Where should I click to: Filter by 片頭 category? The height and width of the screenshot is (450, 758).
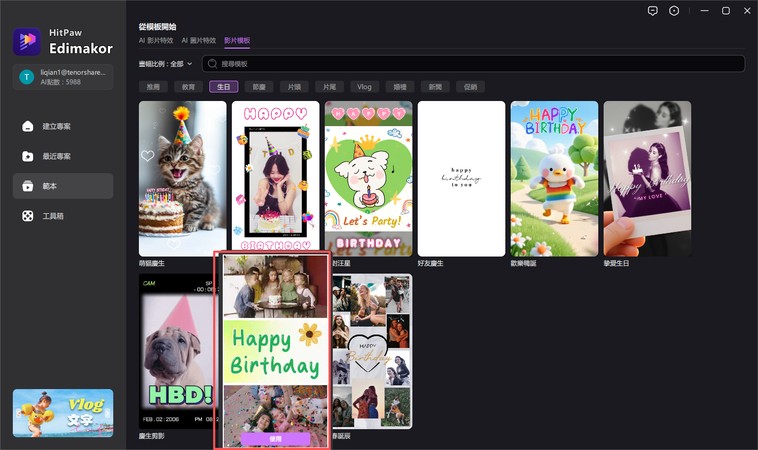click(294, 87)
